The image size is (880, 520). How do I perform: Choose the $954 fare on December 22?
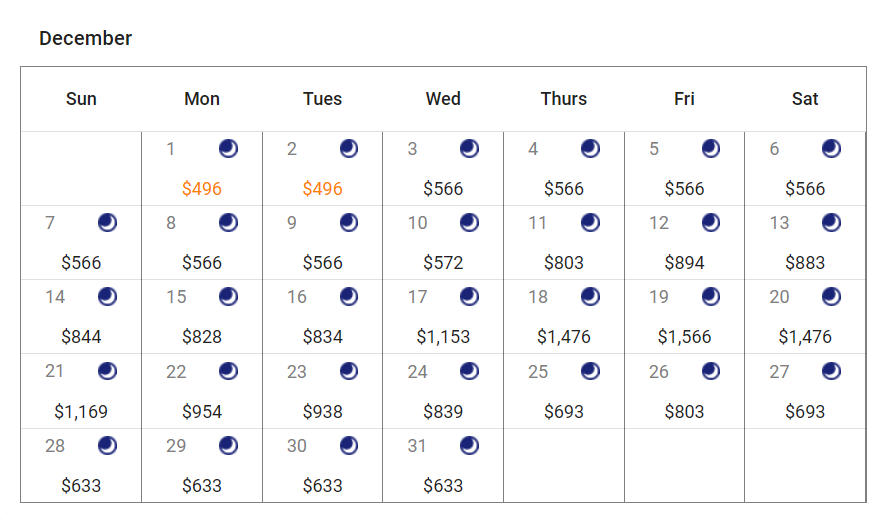(x=202, y=411)
